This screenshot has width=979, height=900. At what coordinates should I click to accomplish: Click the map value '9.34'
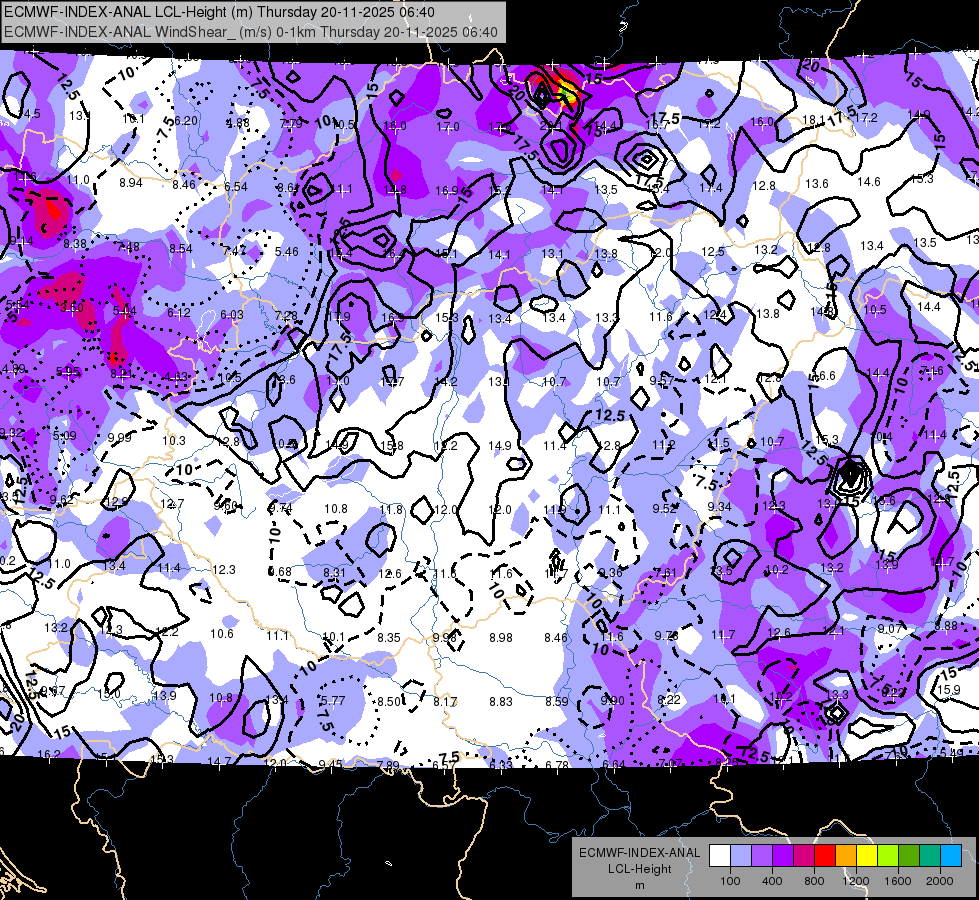pos(719,507)
